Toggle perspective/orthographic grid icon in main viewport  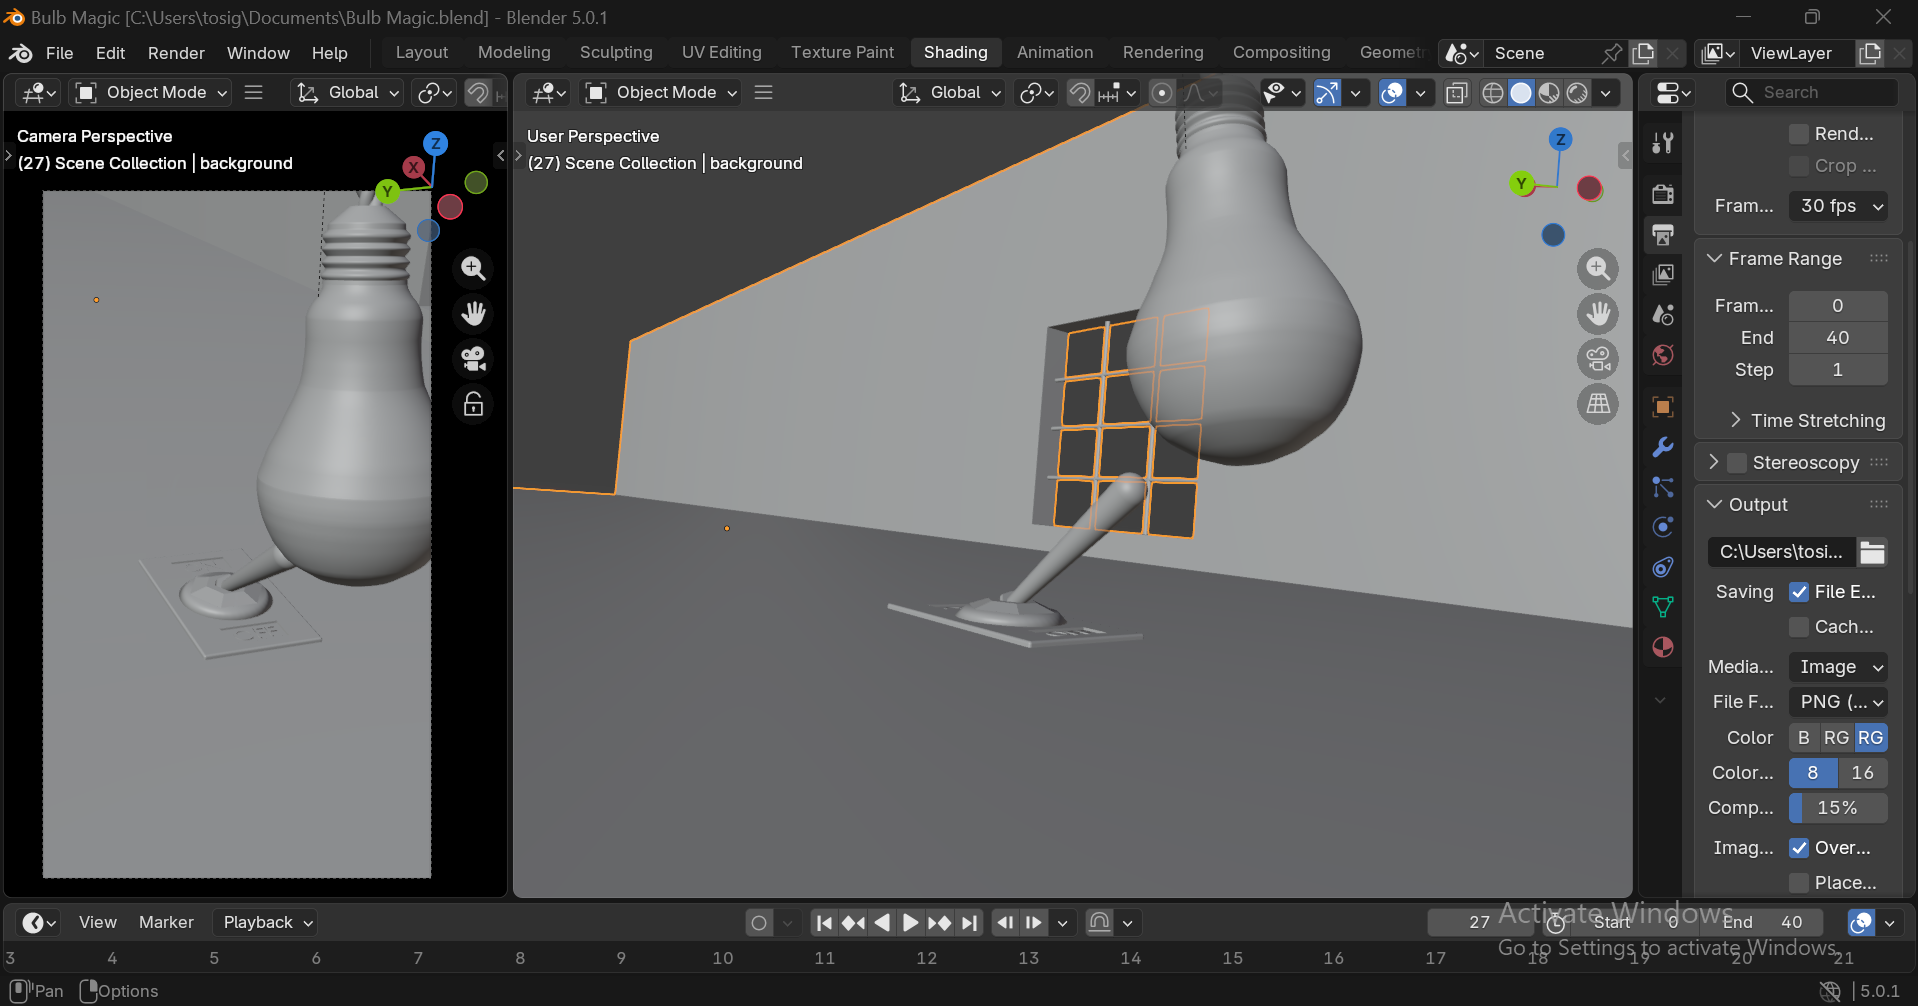coord(1598,404)
